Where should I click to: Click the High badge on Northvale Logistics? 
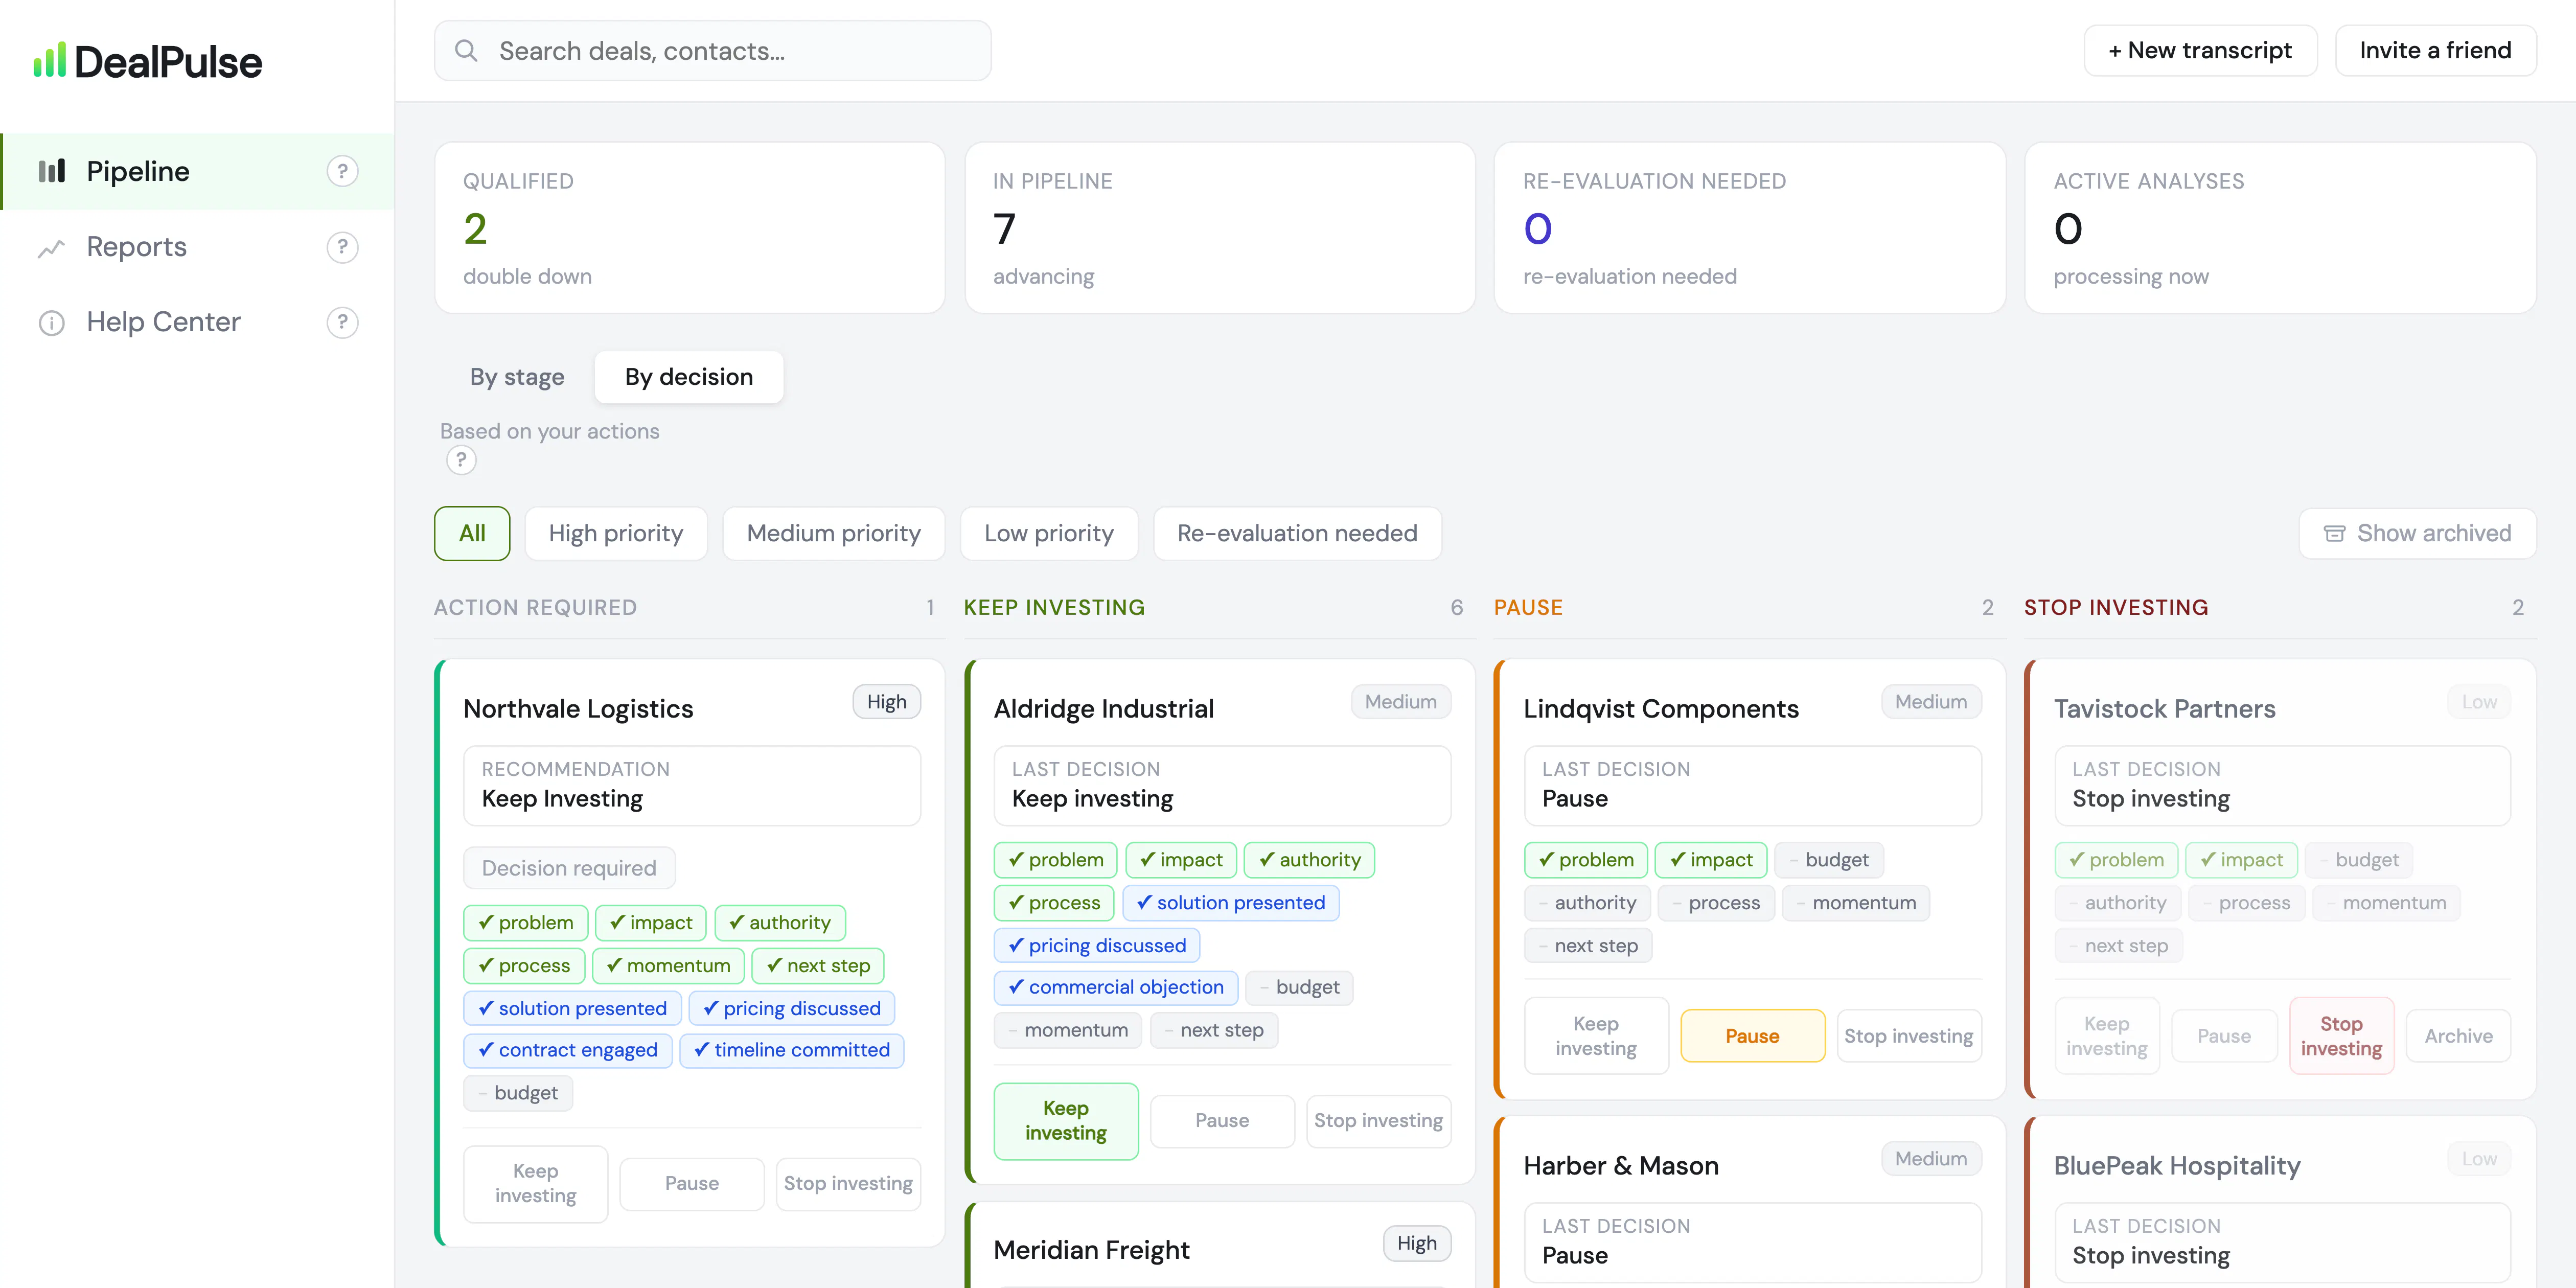click(886, 702)
